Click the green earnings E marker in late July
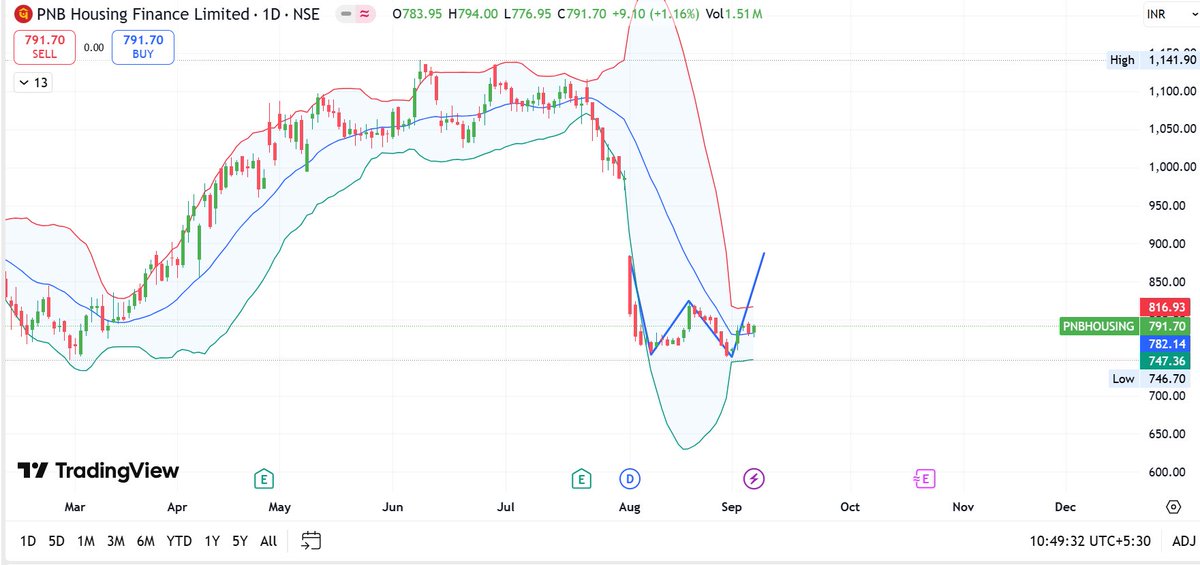 [580, 479]
